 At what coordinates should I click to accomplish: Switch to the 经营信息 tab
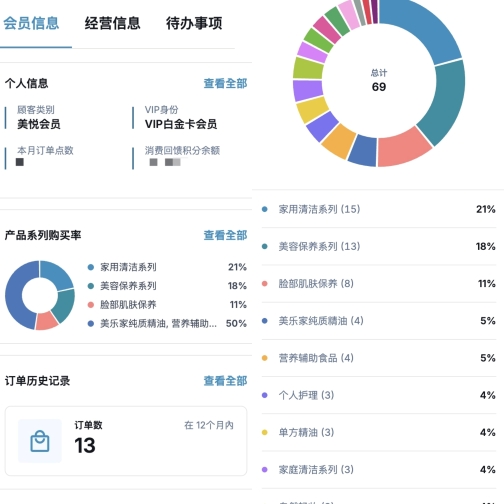click(x=112, y=23)
